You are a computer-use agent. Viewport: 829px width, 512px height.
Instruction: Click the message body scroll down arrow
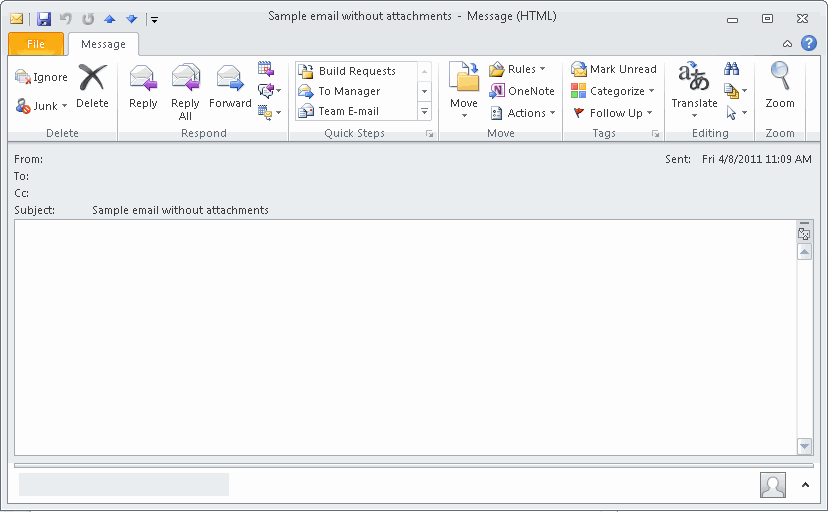coord(804,446)
